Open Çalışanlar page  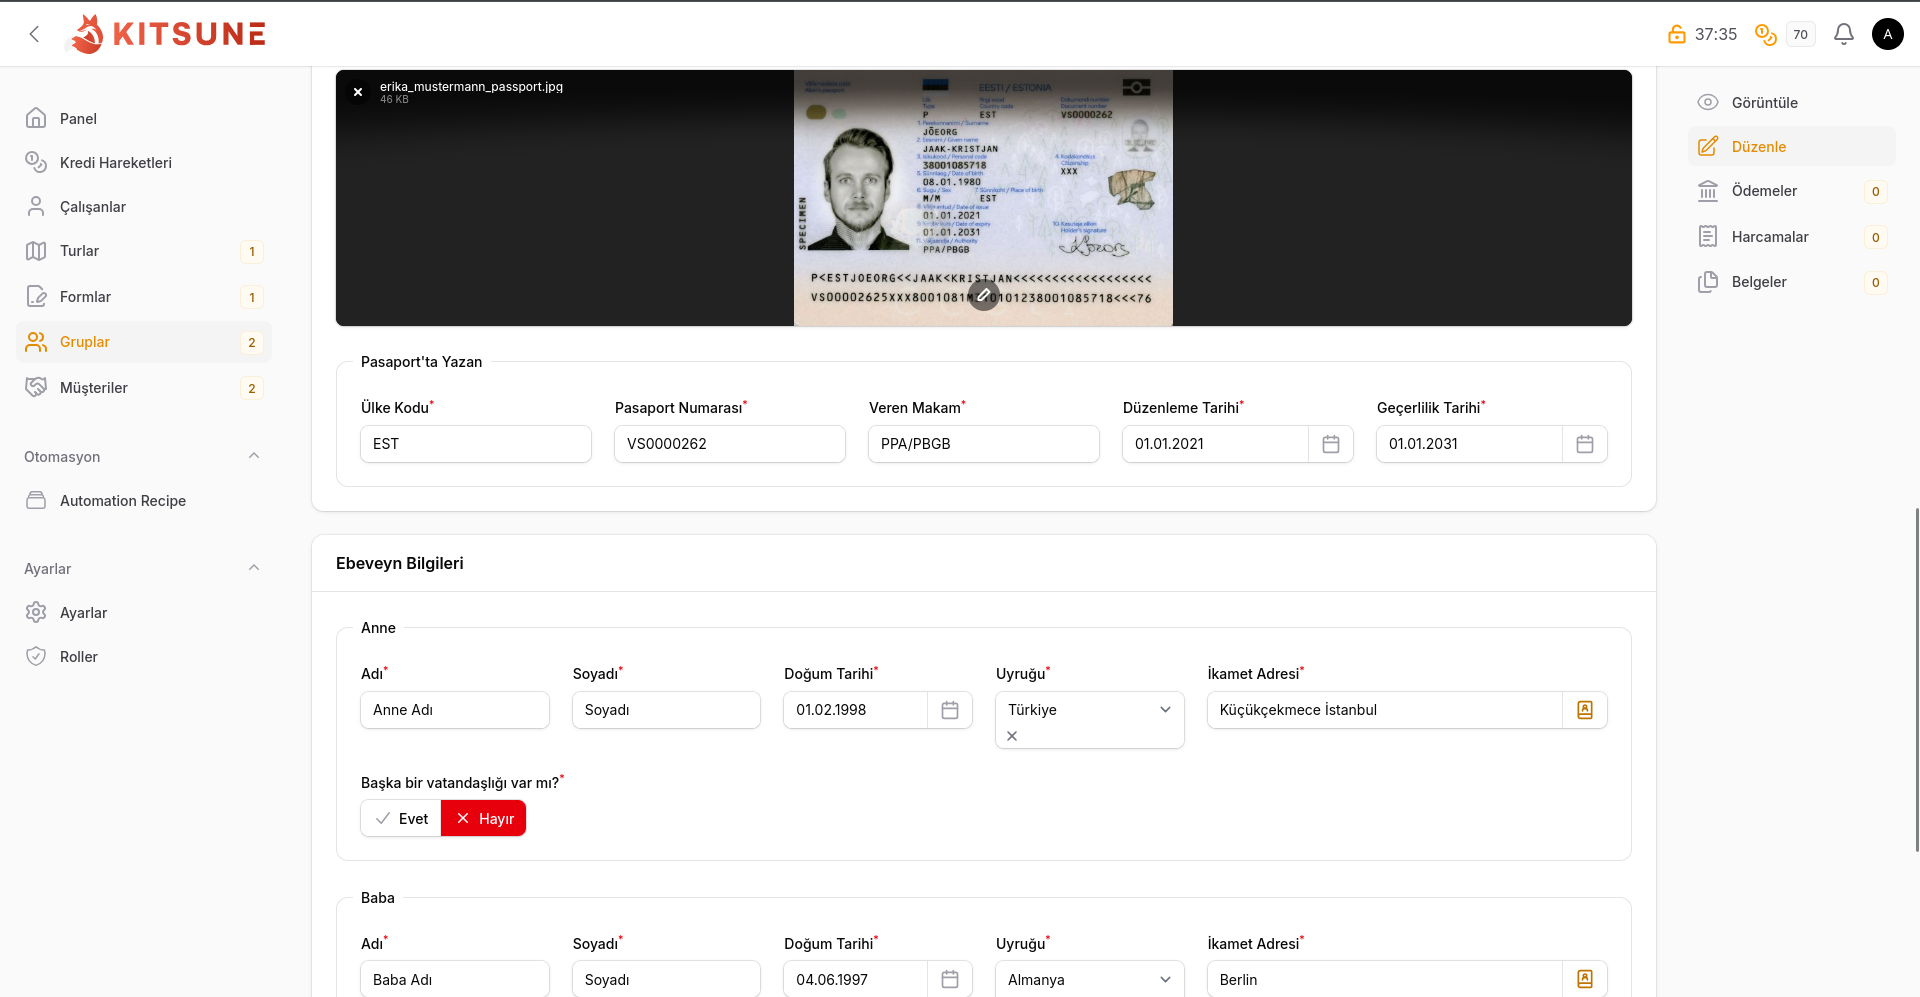(x=144, y=206)
